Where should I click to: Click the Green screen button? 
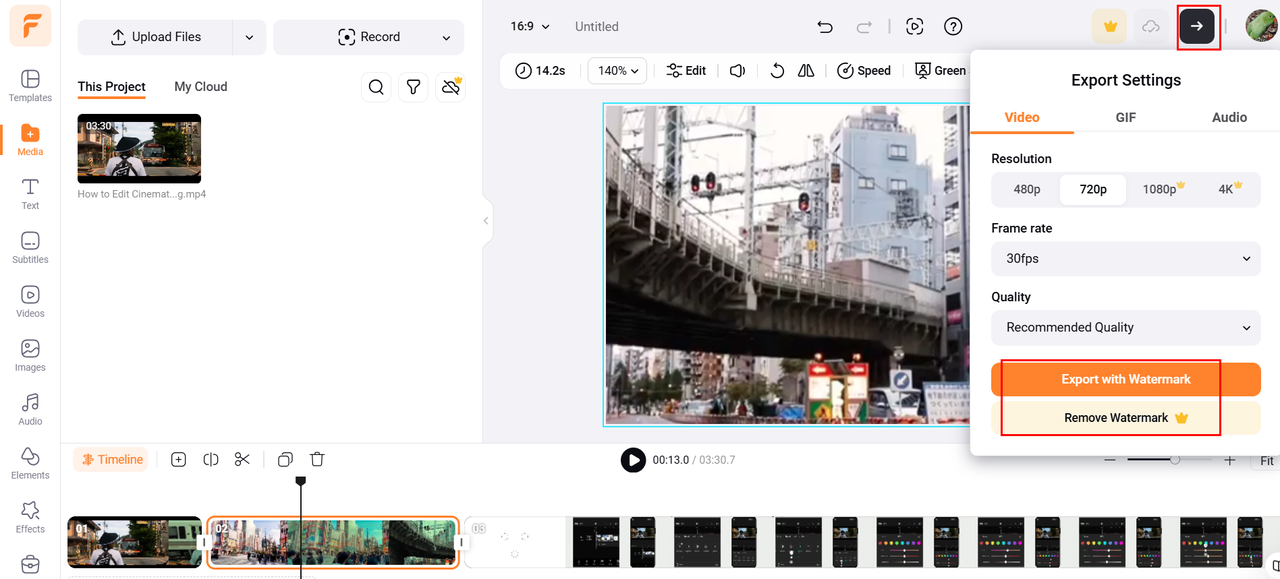pyautogui.click(x=941, y=71)
